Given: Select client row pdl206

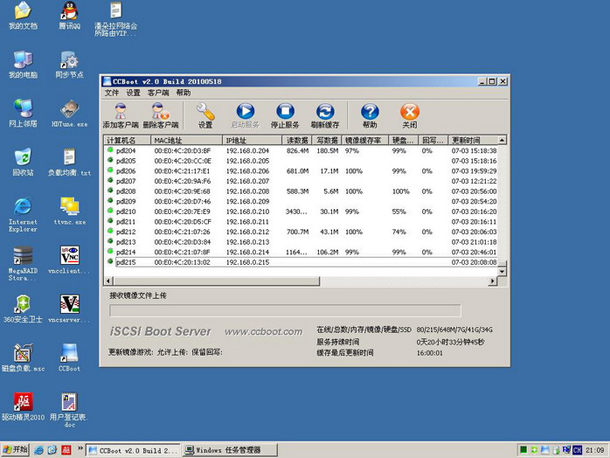Looking at the screenshot, I should [x=301, y=171].
